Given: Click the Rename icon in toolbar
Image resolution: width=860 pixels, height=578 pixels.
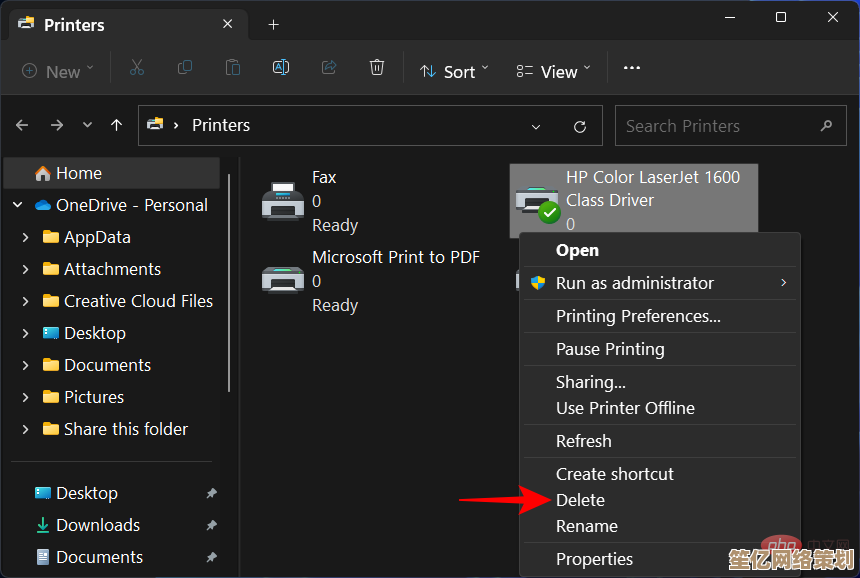Looking at the screenshot, I should 281,68.
